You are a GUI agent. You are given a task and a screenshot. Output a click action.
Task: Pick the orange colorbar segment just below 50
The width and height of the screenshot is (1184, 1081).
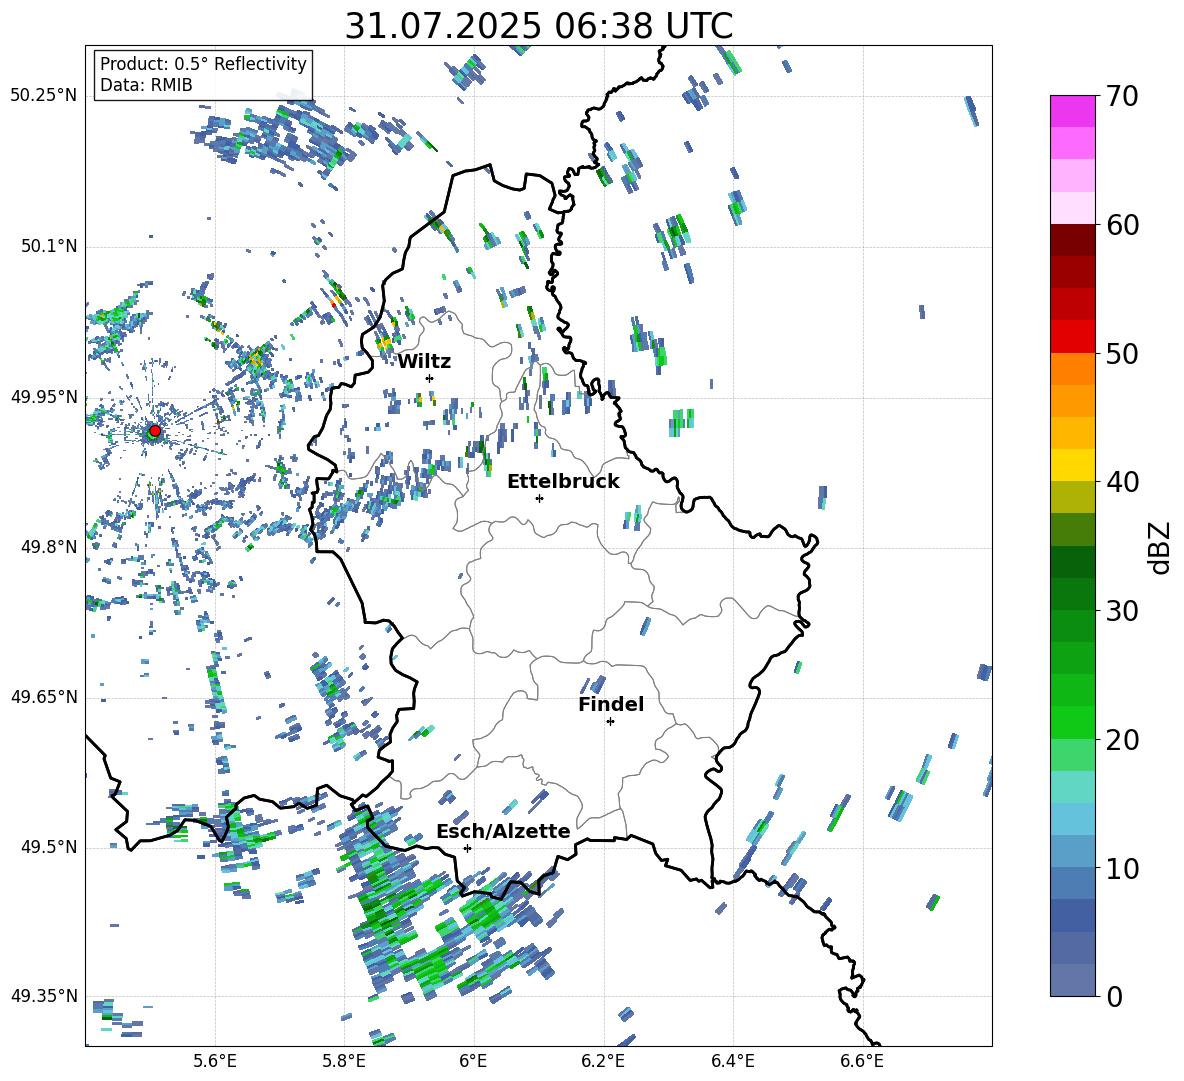(1073, 369)
